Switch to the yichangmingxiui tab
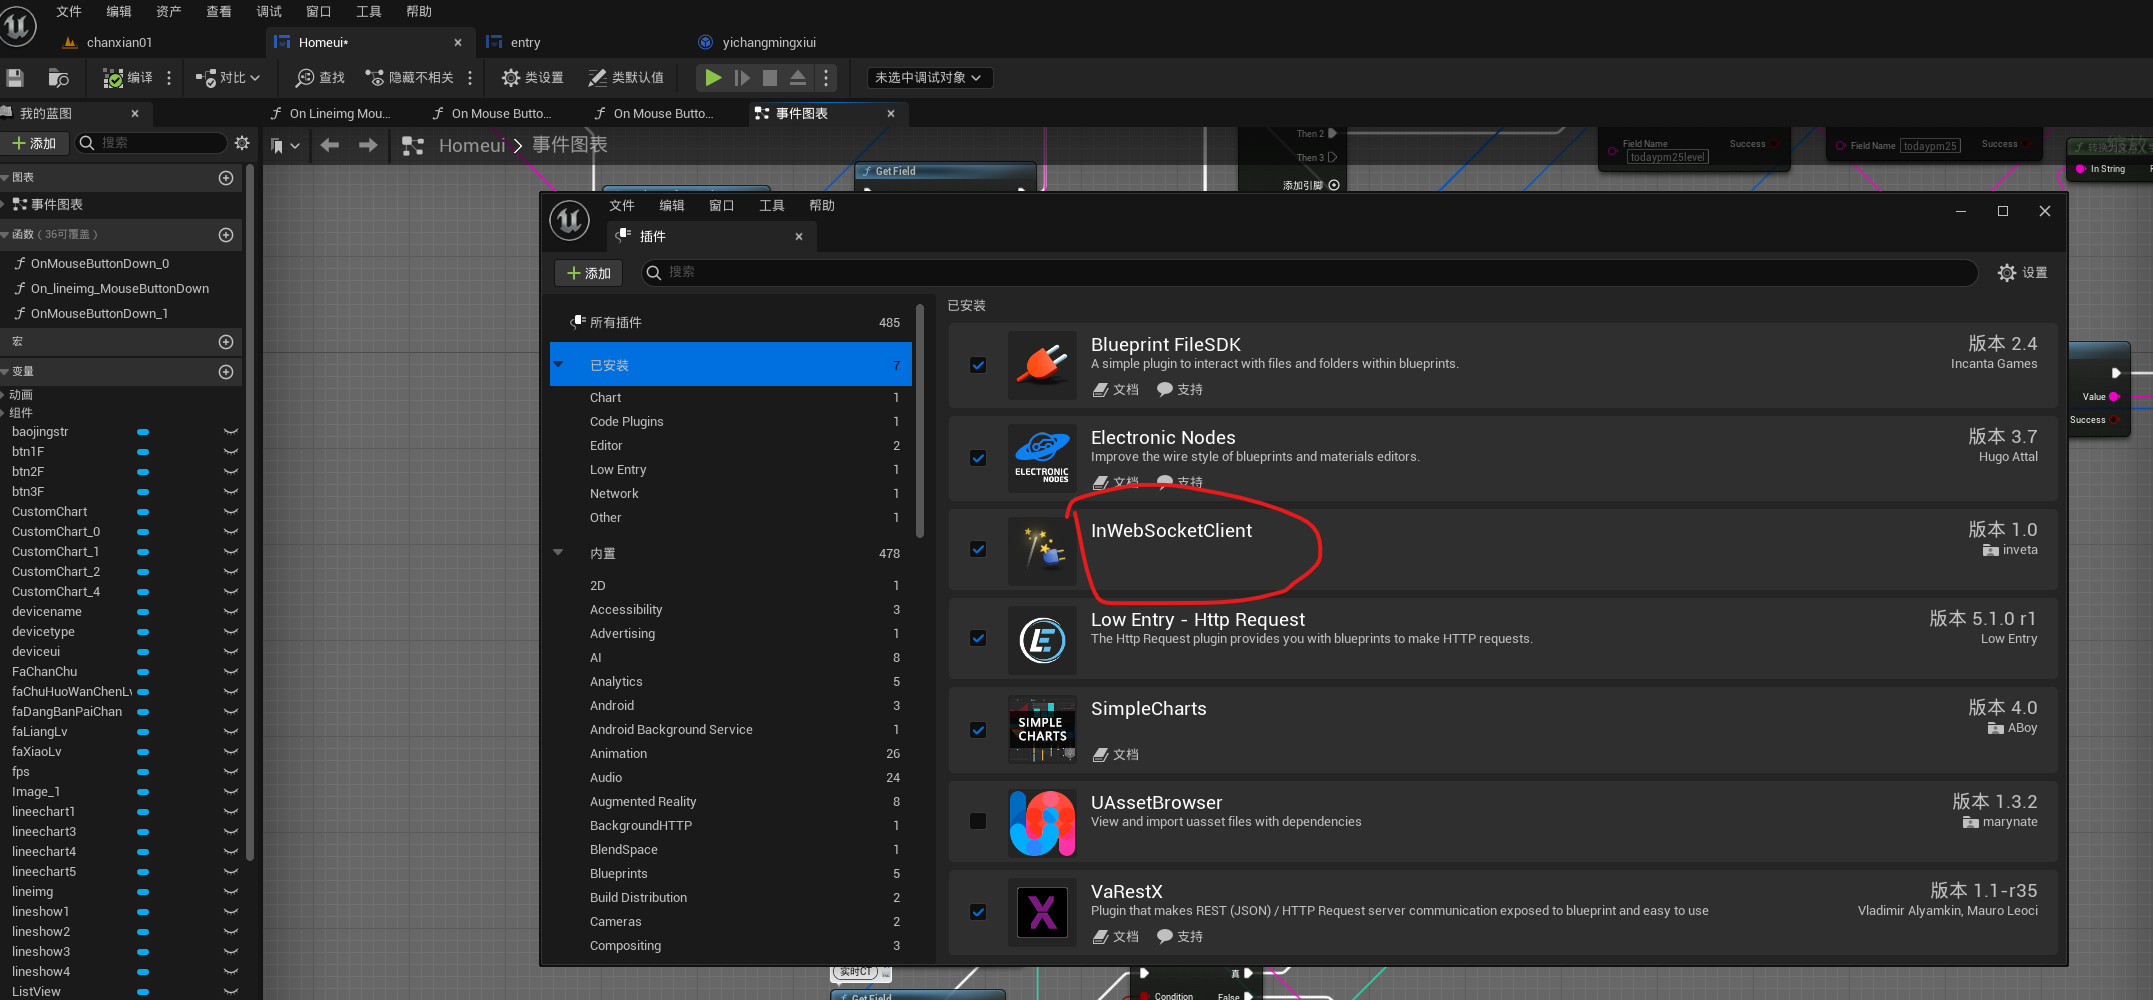The height and width of the screenshot is (1000, 2153). 768,43
